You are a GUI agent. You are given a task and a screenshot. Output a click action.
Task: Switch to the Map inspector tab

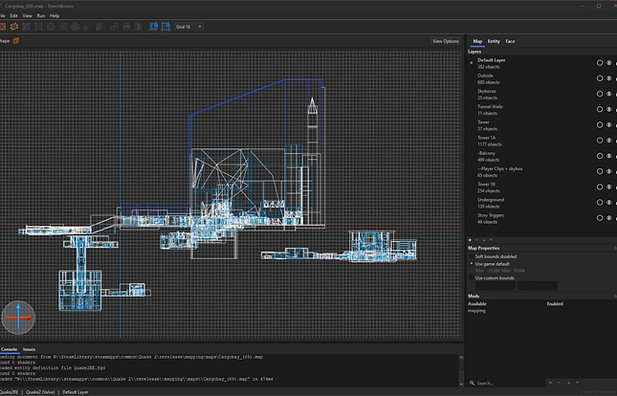477,41
